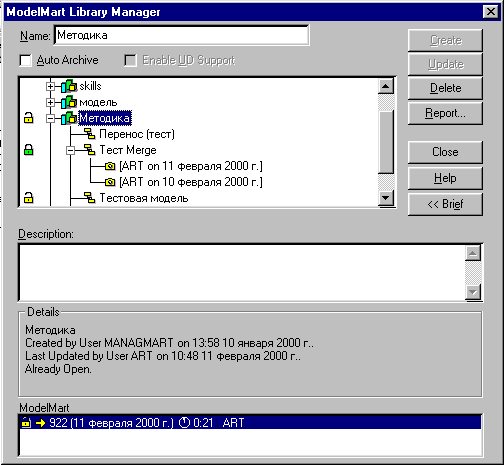Select the Методика tree item
This screenshot has width=504, height=465.
click(x=105, y=118)
